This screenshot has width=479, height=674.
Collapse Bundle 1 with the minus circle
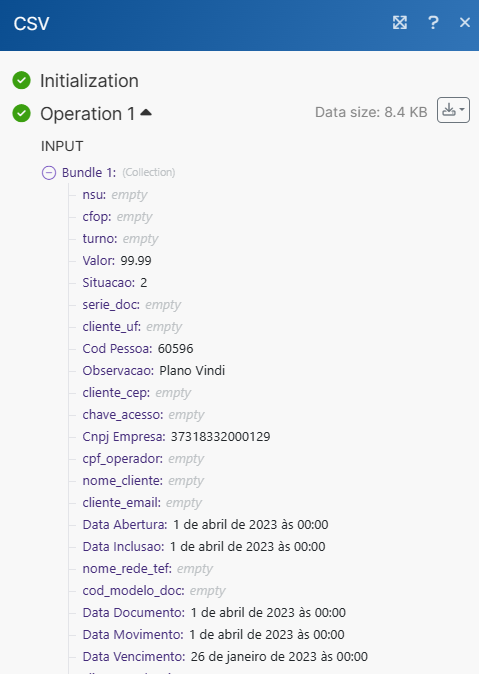[x=49, y=173]
